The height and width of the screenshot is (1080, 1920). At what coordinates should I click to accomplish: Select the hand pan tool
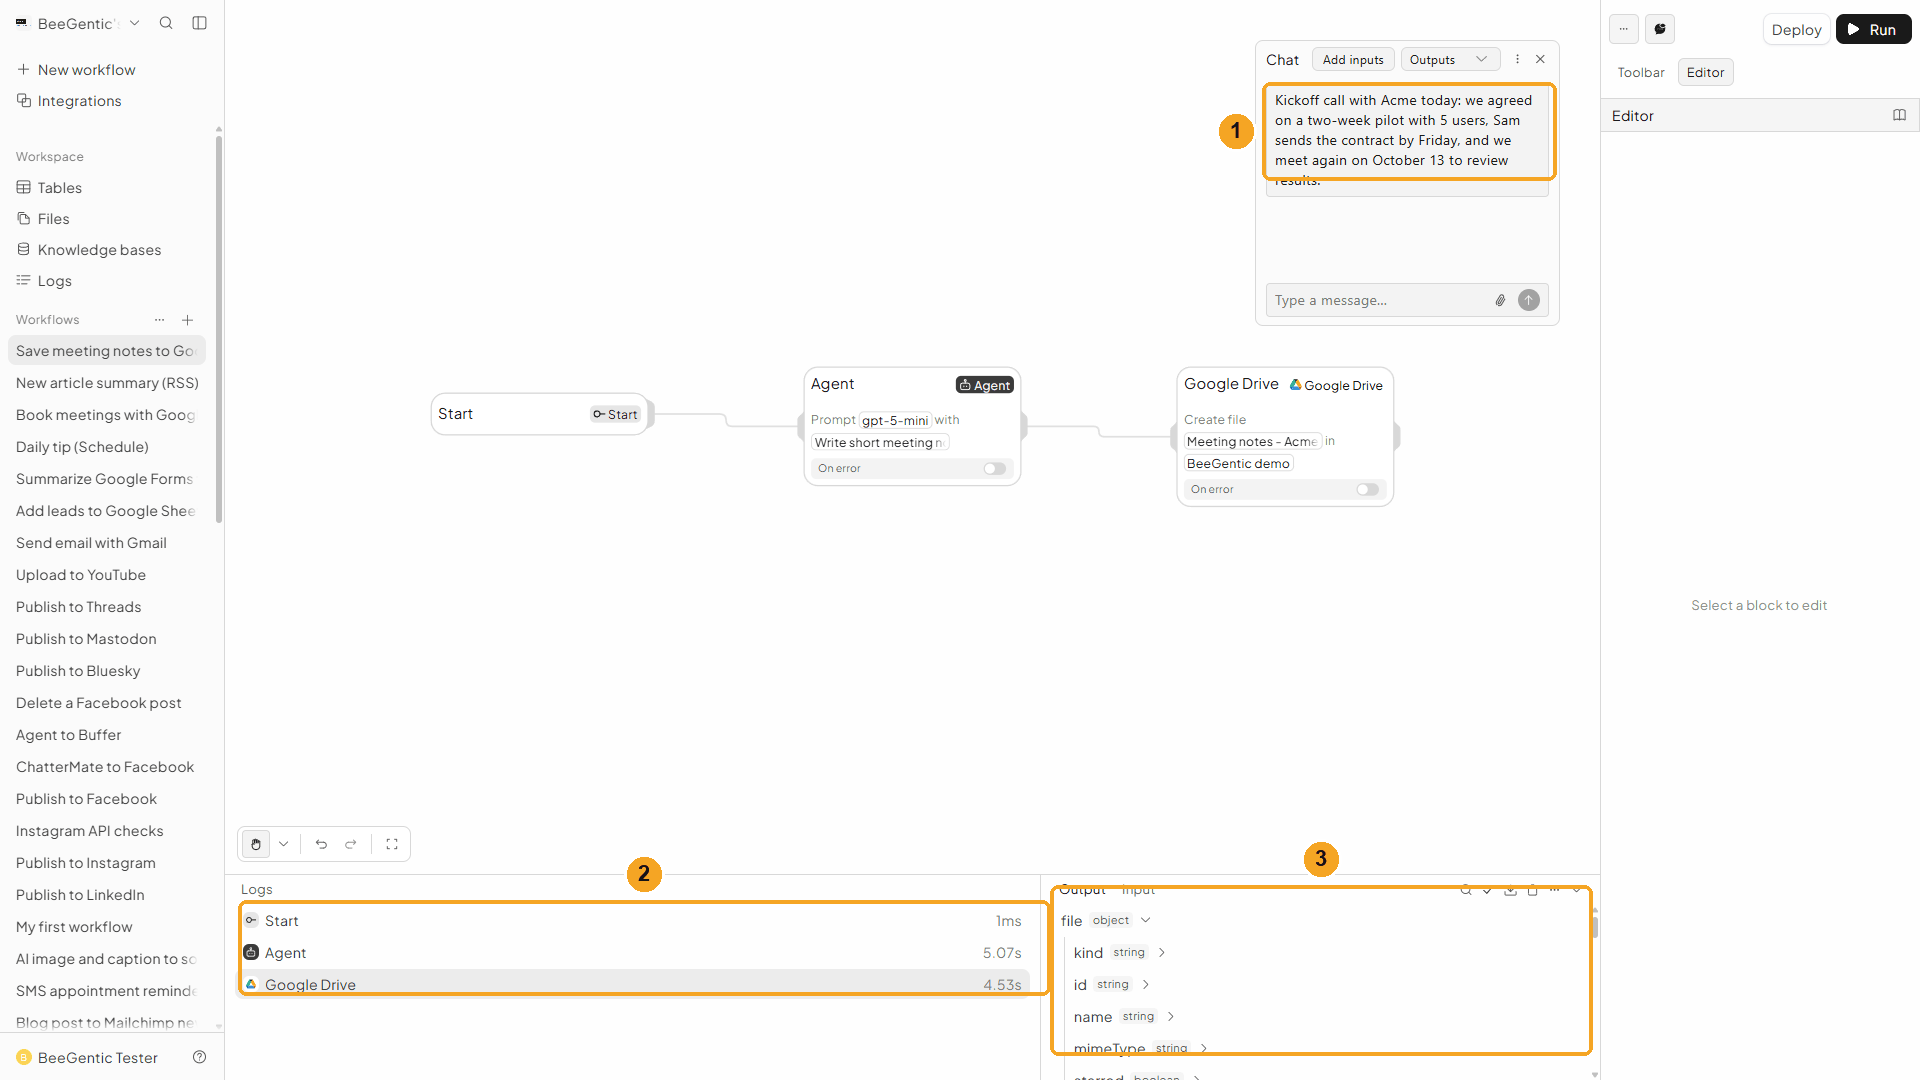pyautogui.click(x=256, y=844)
